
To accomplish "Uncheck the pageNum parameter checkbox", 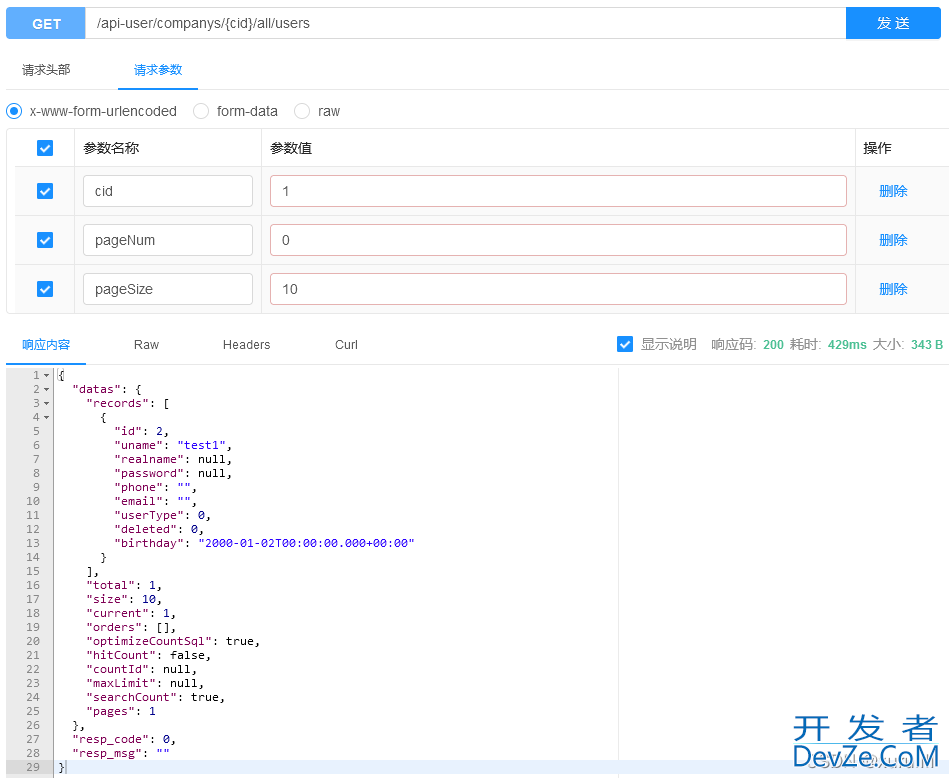I will (45, 240).
